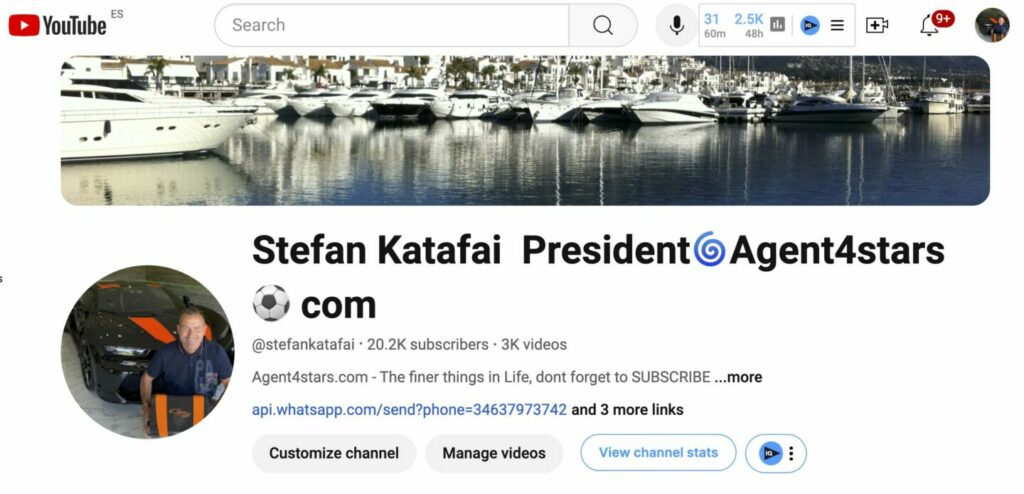The image size is (1024, 494).
Task: Open the three-dot extension options pill
Action: pyautogui.click(x=776, y=453)
